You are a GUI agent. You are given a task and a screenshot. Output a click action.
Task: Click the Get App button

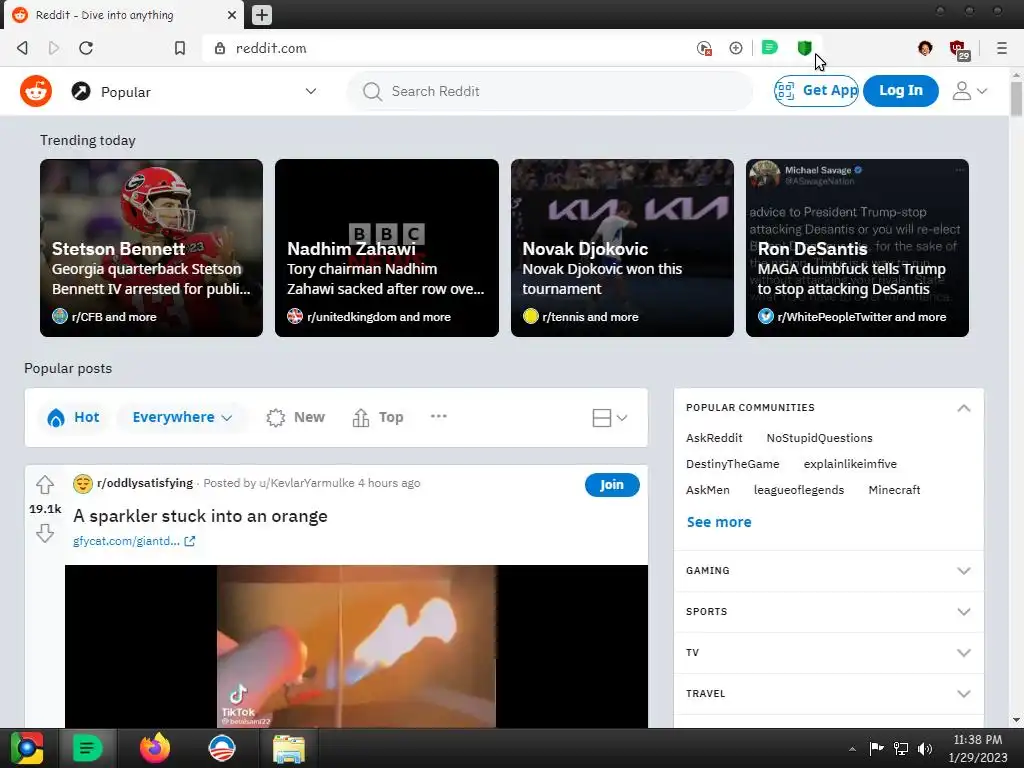[816, 91]
